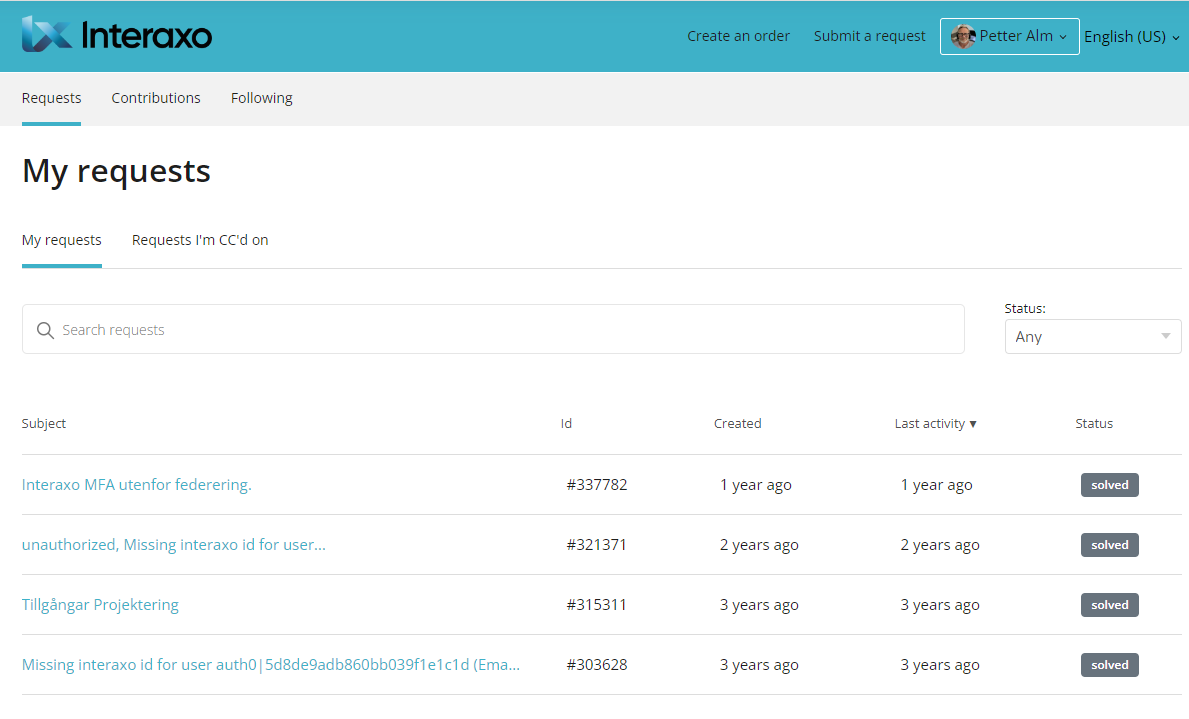The width and height of the screenshot is (1189, 719).
Task: Click the request id #321371
Action: pos(596,545)
